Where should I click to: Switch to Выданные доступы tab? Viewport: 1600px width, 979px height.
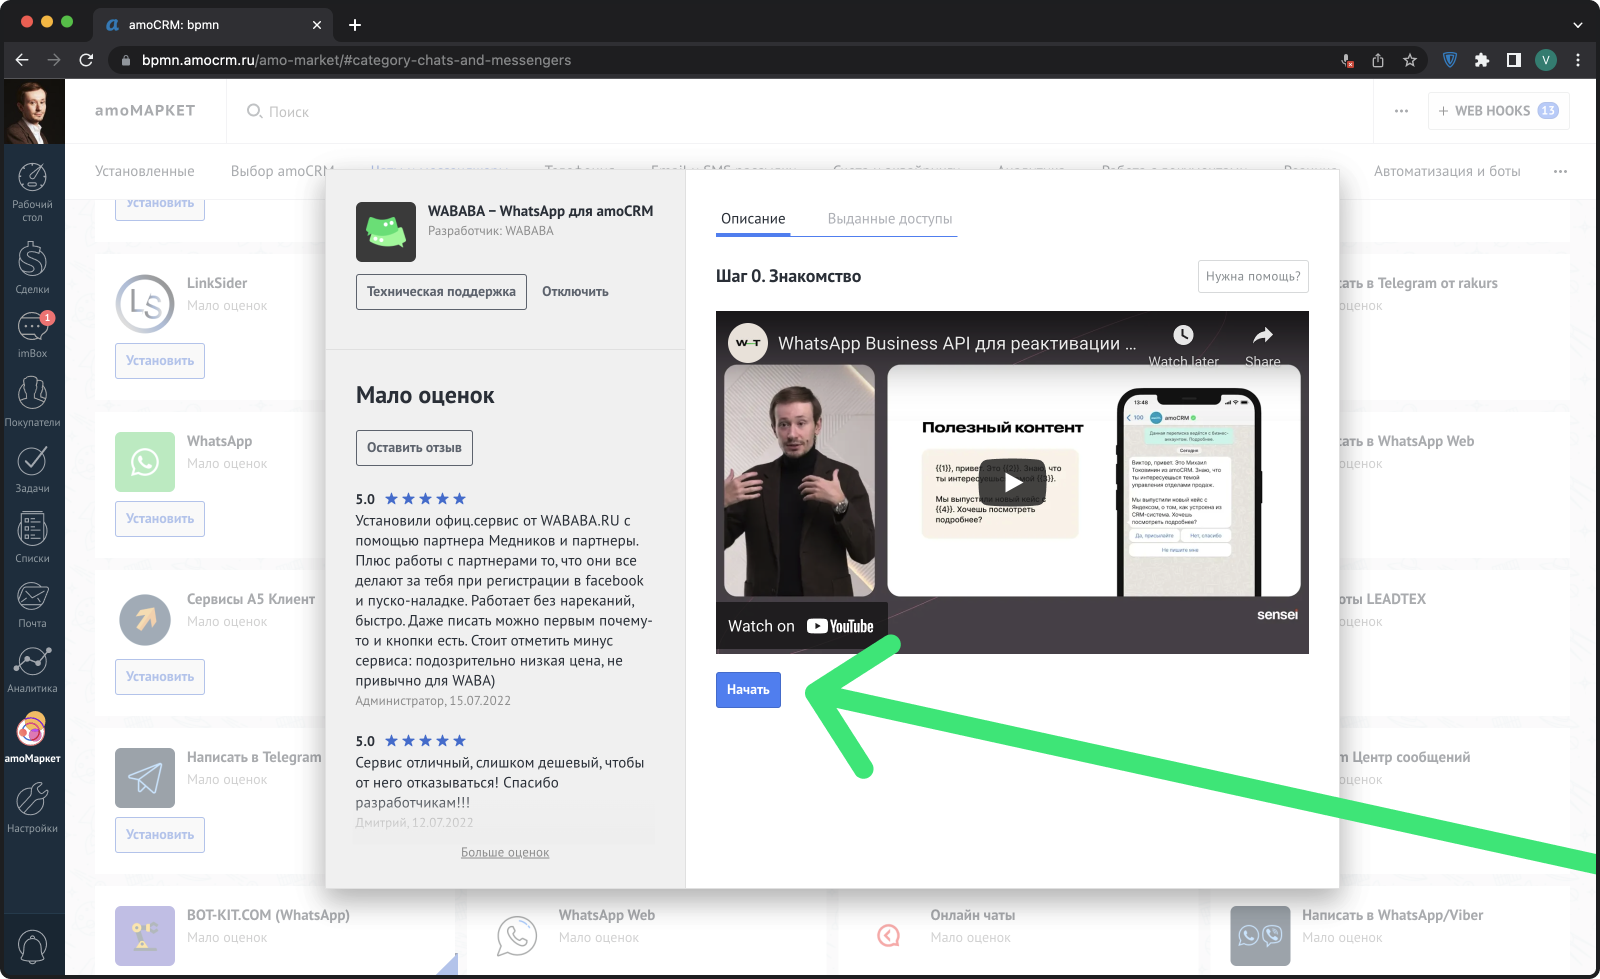point(890,219)
